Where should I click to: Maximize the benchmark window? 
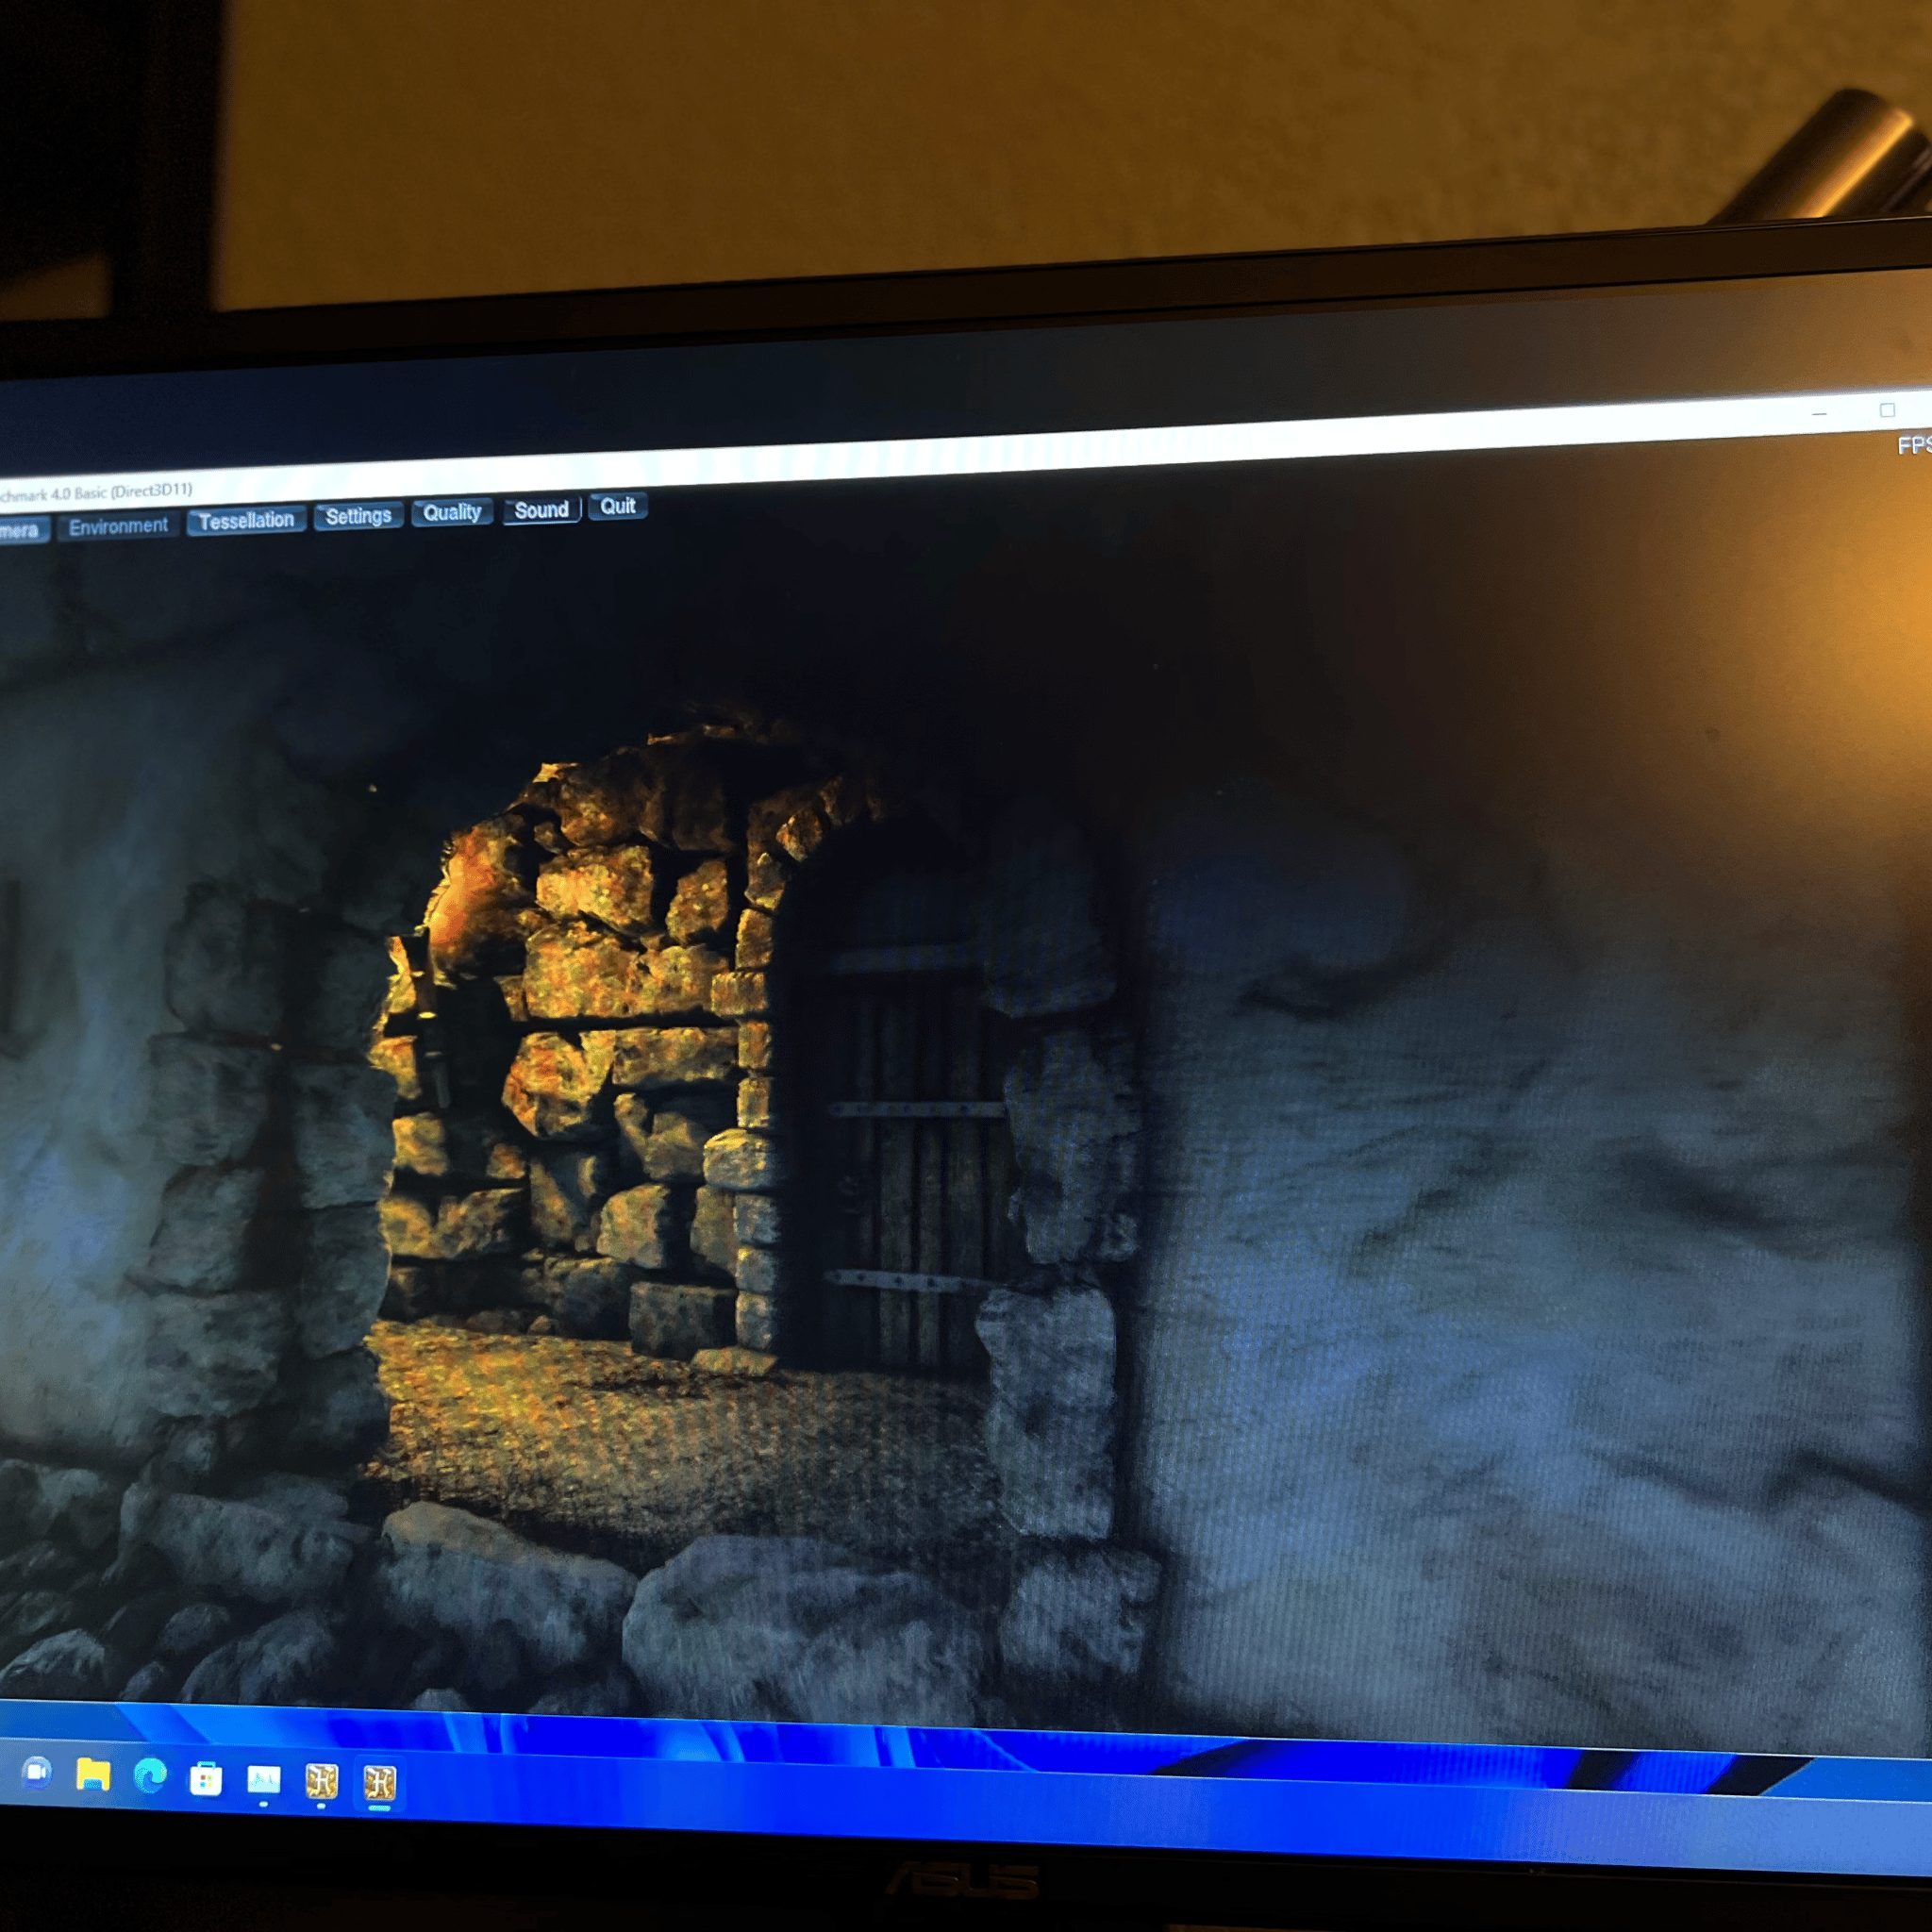[1887, 410]
